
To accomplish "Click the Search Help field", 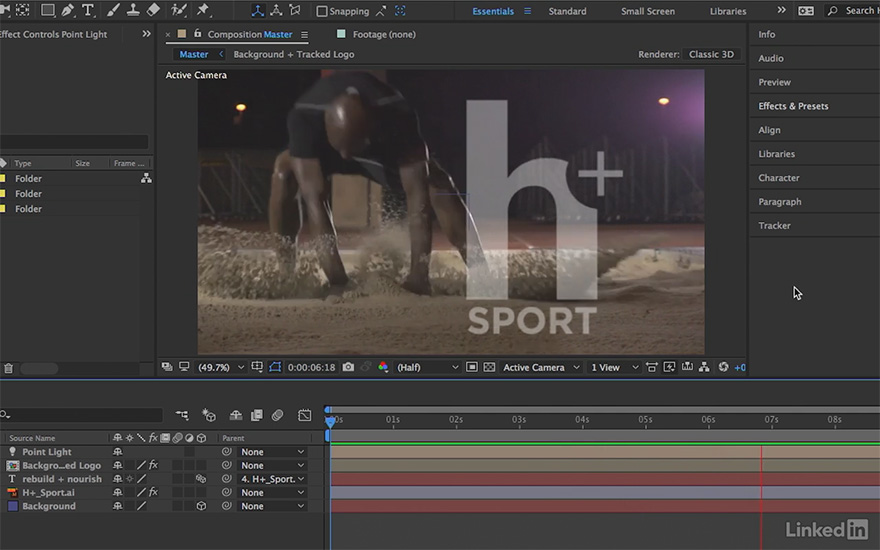I will pyautogui.click(x=853, y=11).
